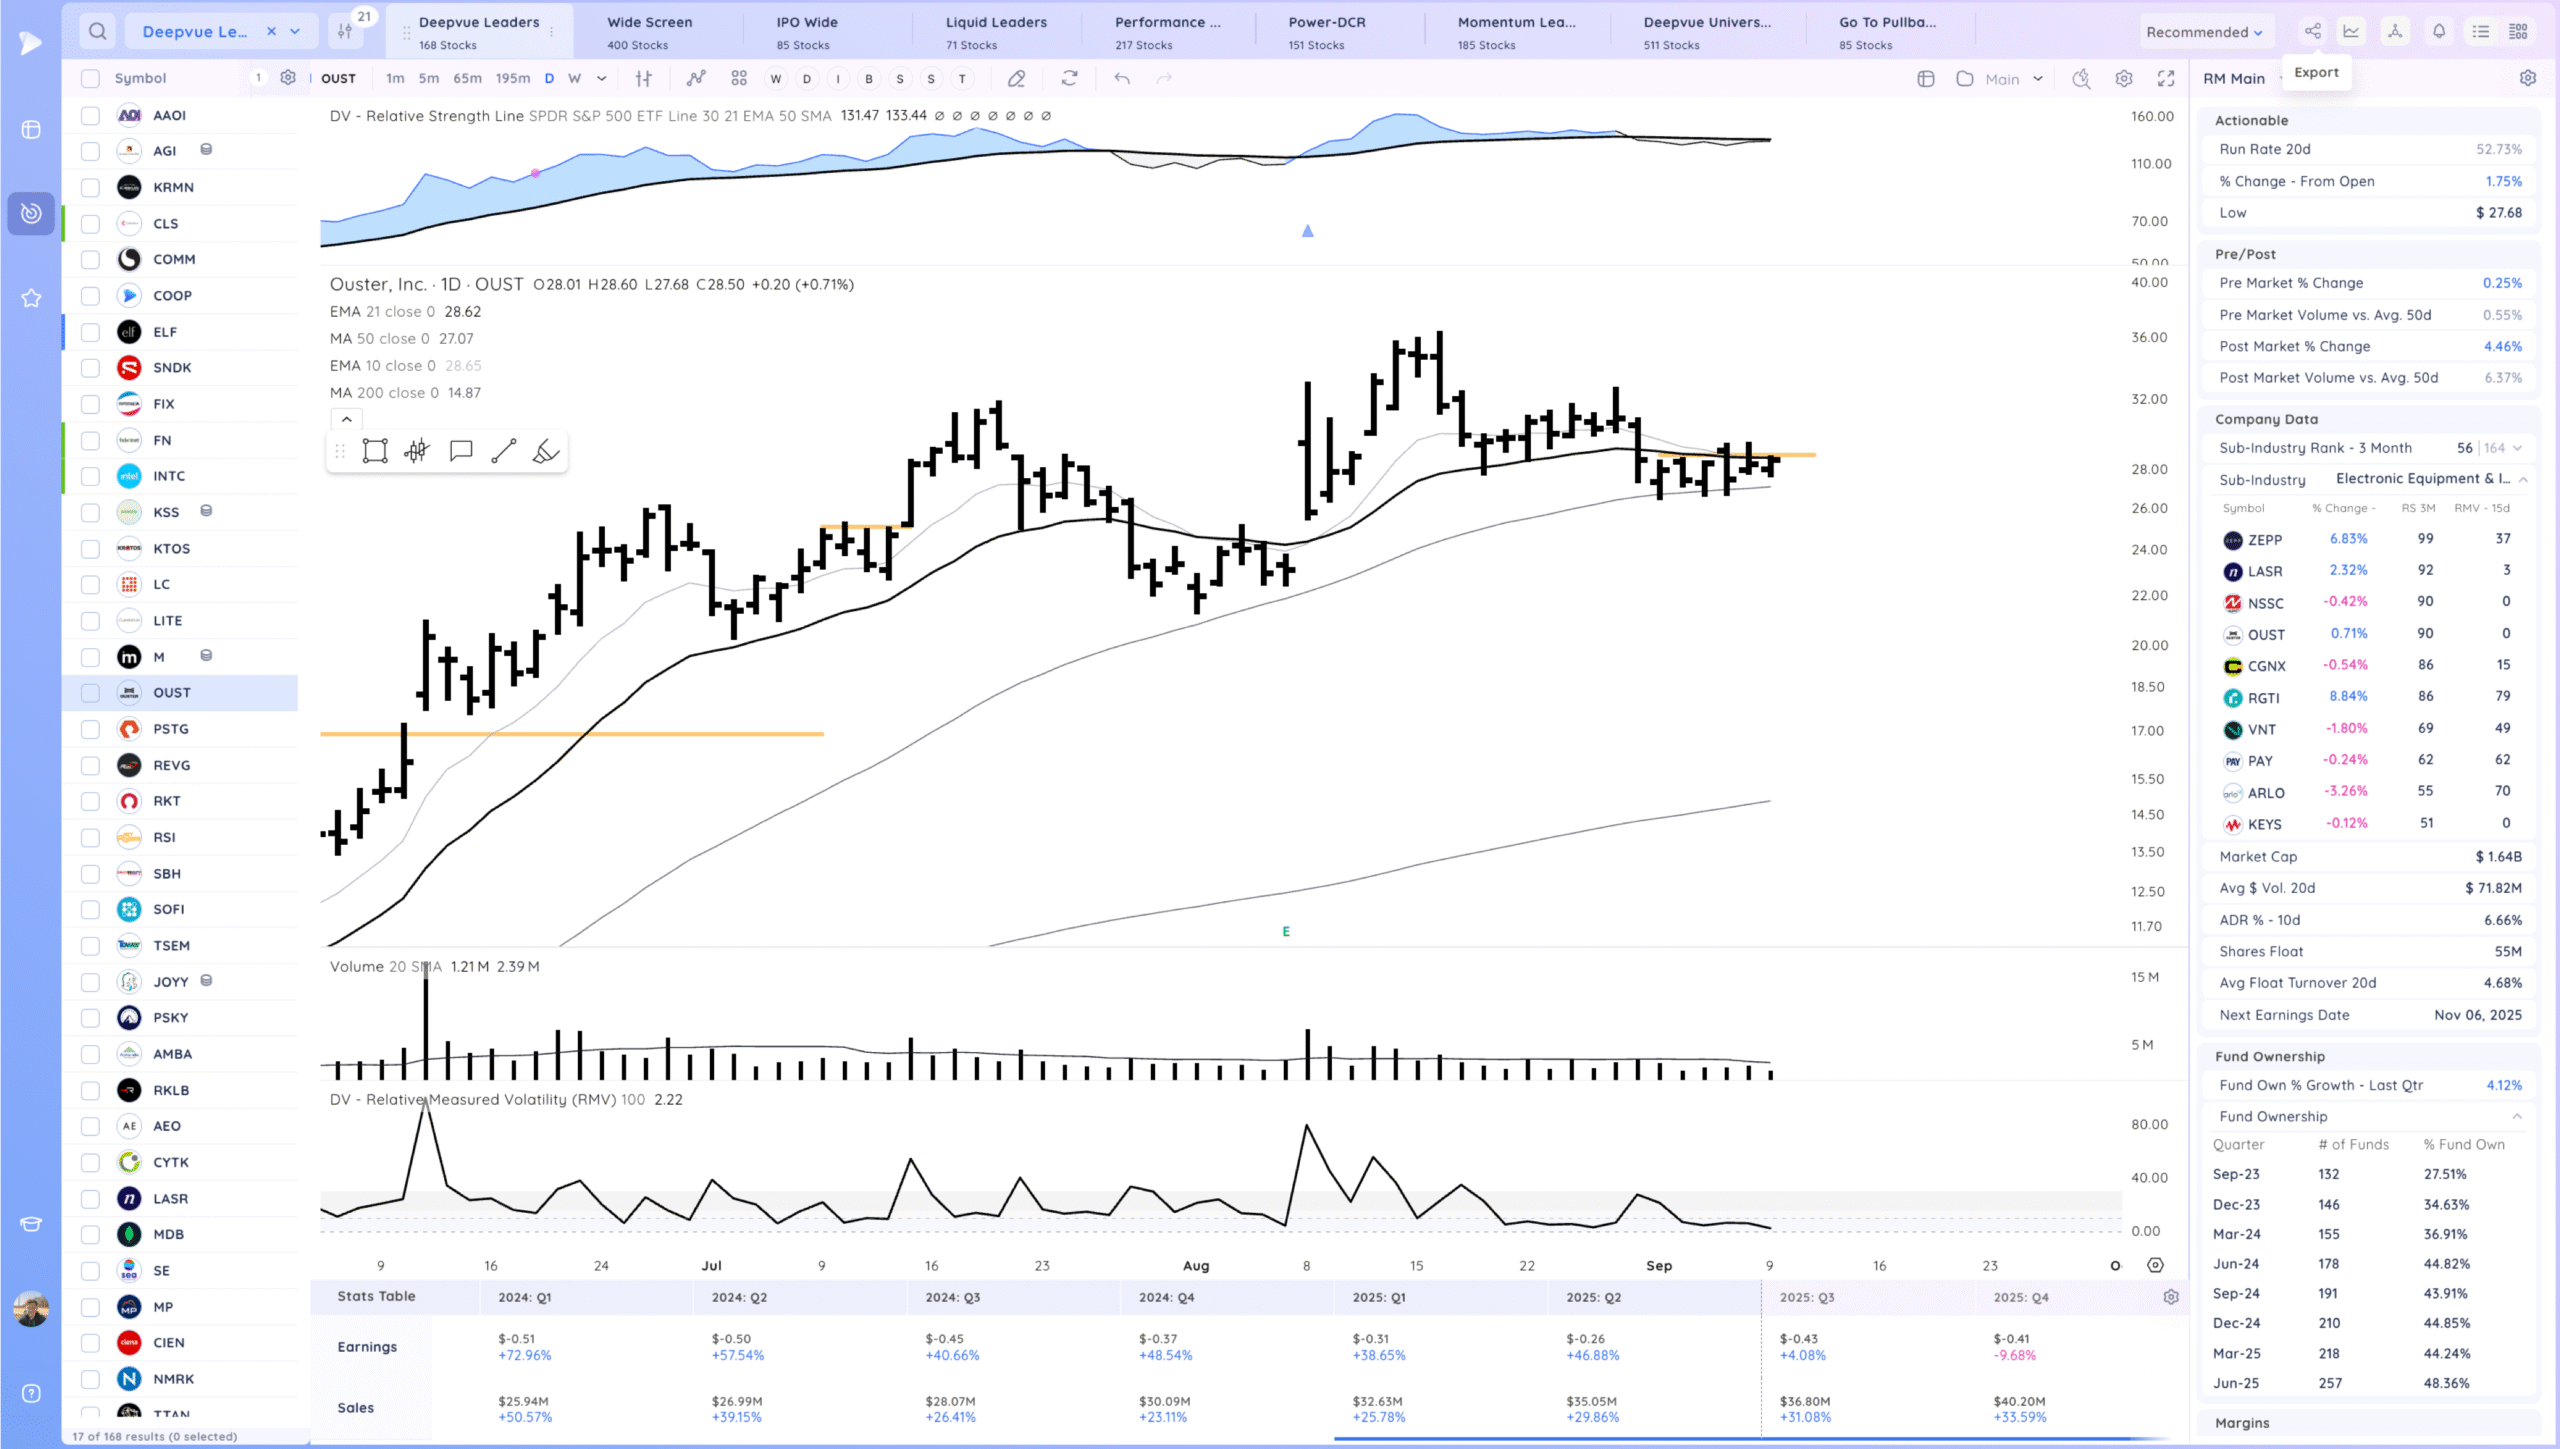2560x1449 pixels.
Task: Switch to grid table layout icon
Action: click(2519, 31)
